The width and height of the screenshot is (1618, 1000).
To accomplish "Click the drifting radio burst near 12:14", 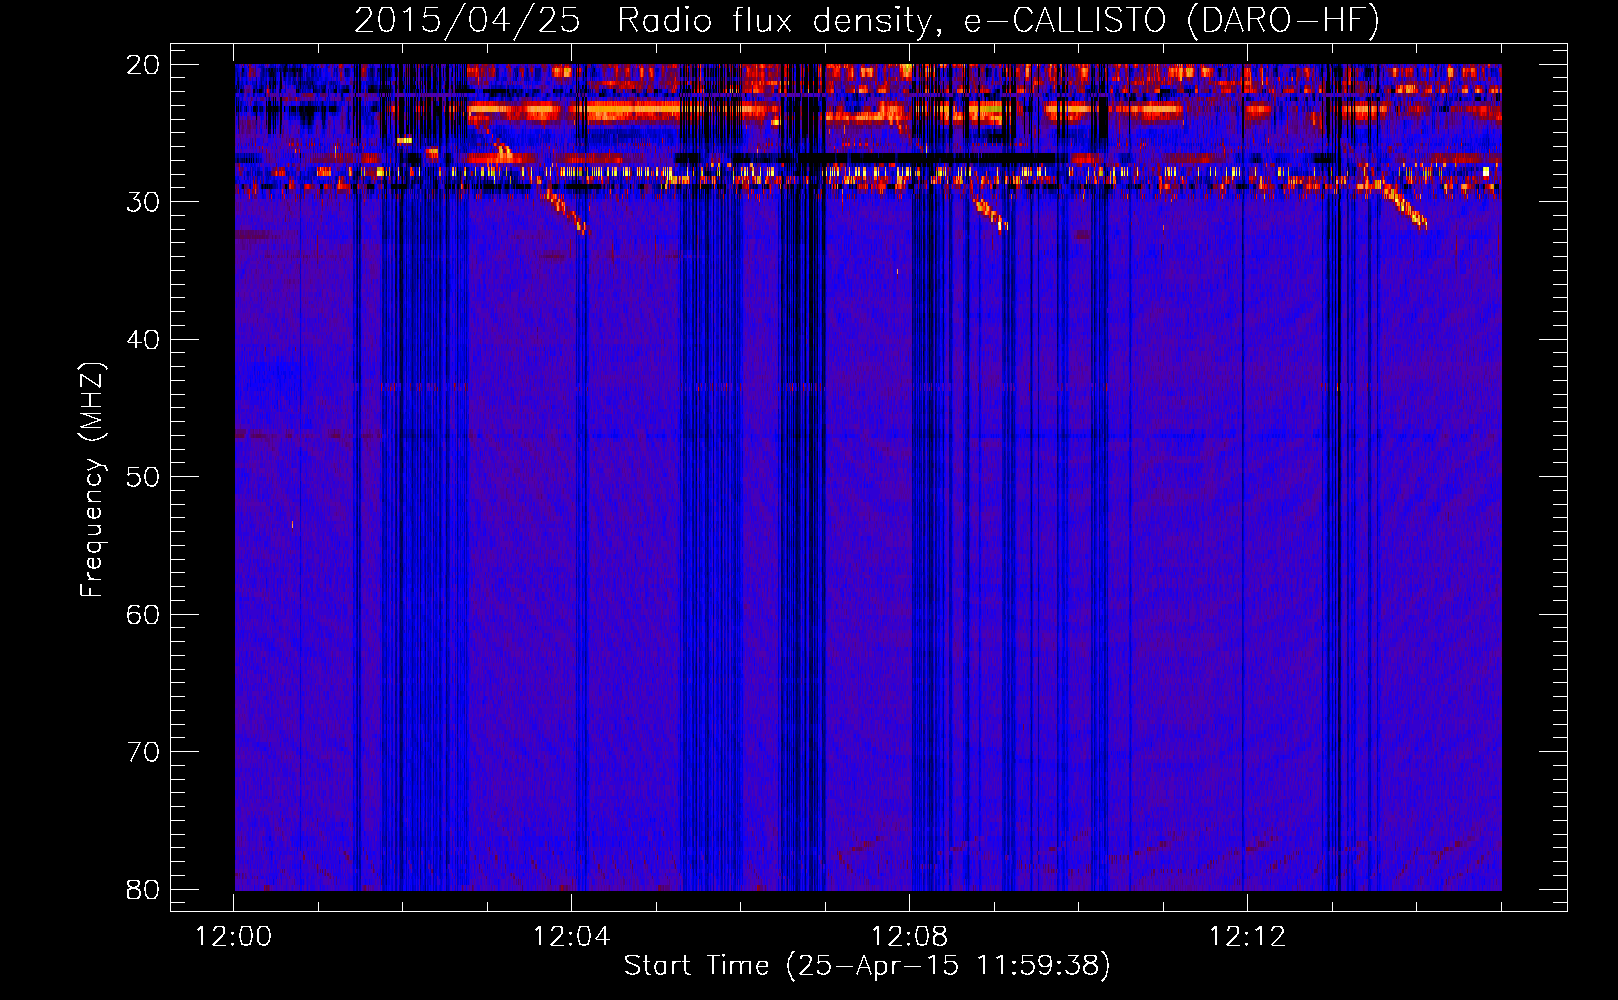I will click(x=1403, y=206).
